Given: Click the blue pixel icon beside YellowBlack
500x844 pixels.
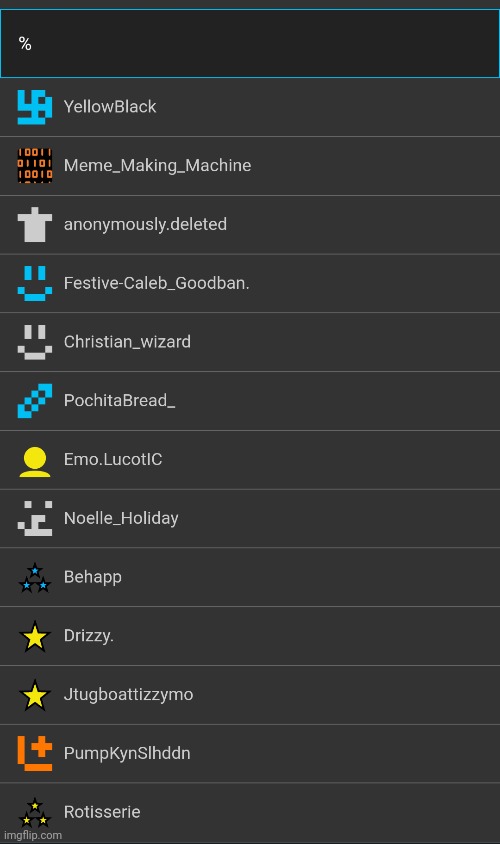Looking at the screenshot, I should pos(34,107).
